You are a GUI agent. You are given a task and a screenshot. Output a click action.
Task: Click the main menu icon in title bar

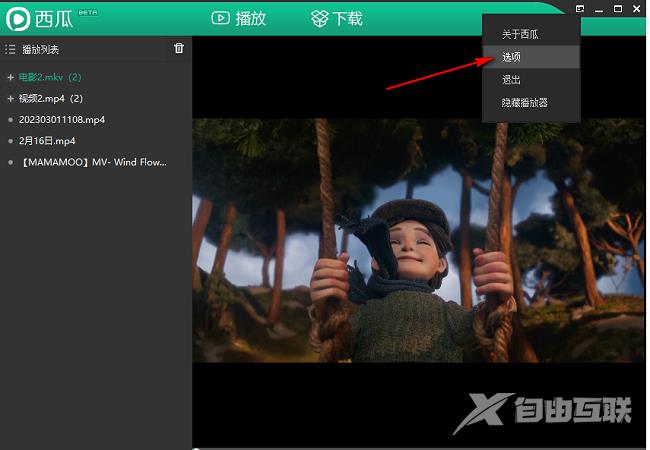pos(580,9)
